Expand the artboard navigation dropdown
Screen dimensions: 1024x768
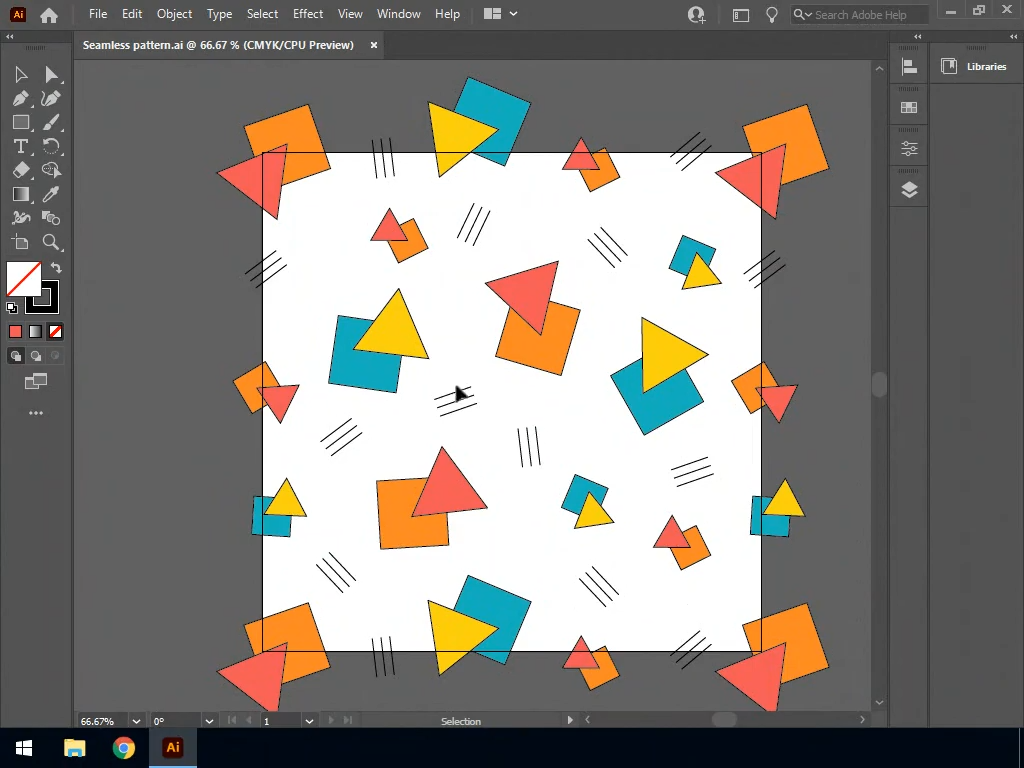point(309,721)
